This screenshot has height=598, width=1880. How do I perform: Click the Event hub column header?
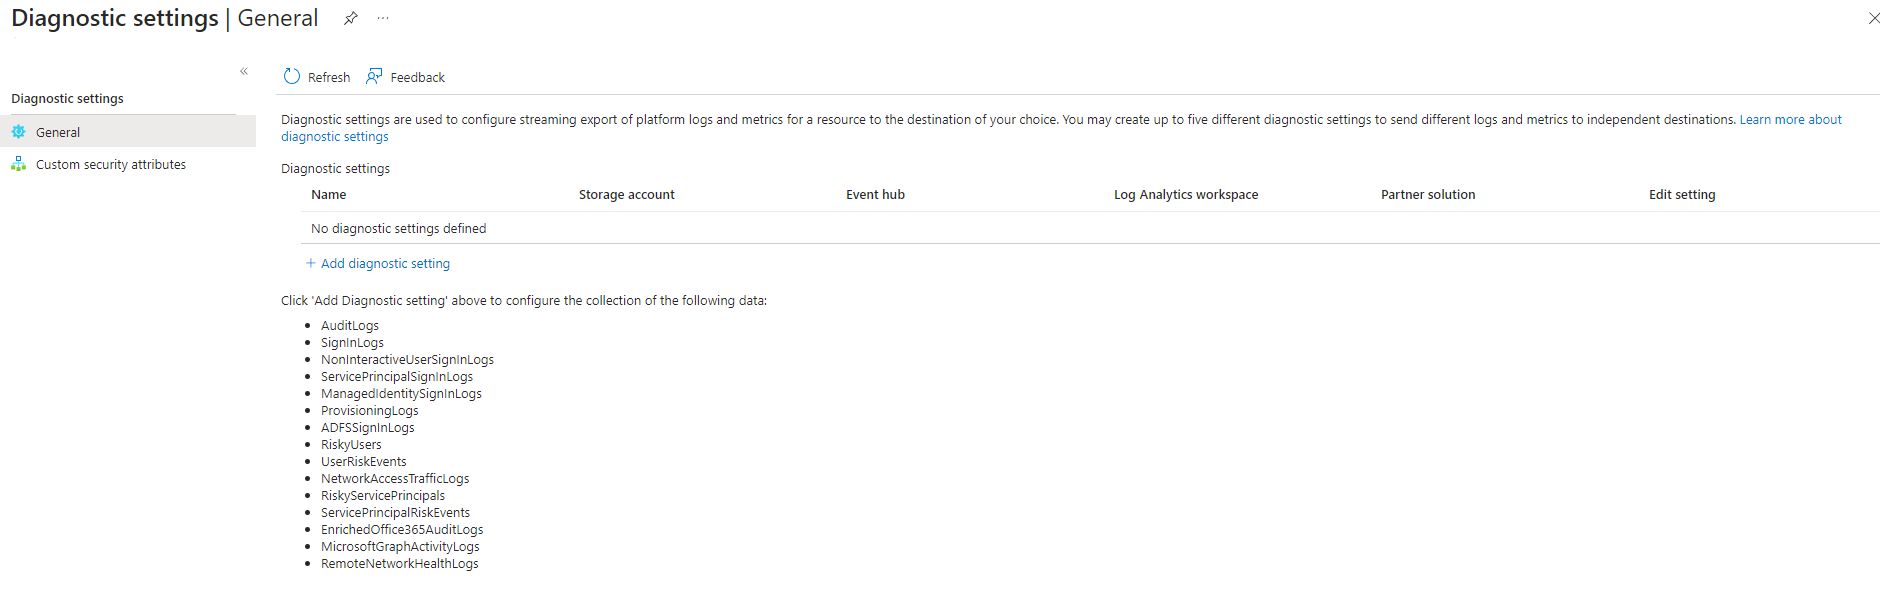point(875,194)
